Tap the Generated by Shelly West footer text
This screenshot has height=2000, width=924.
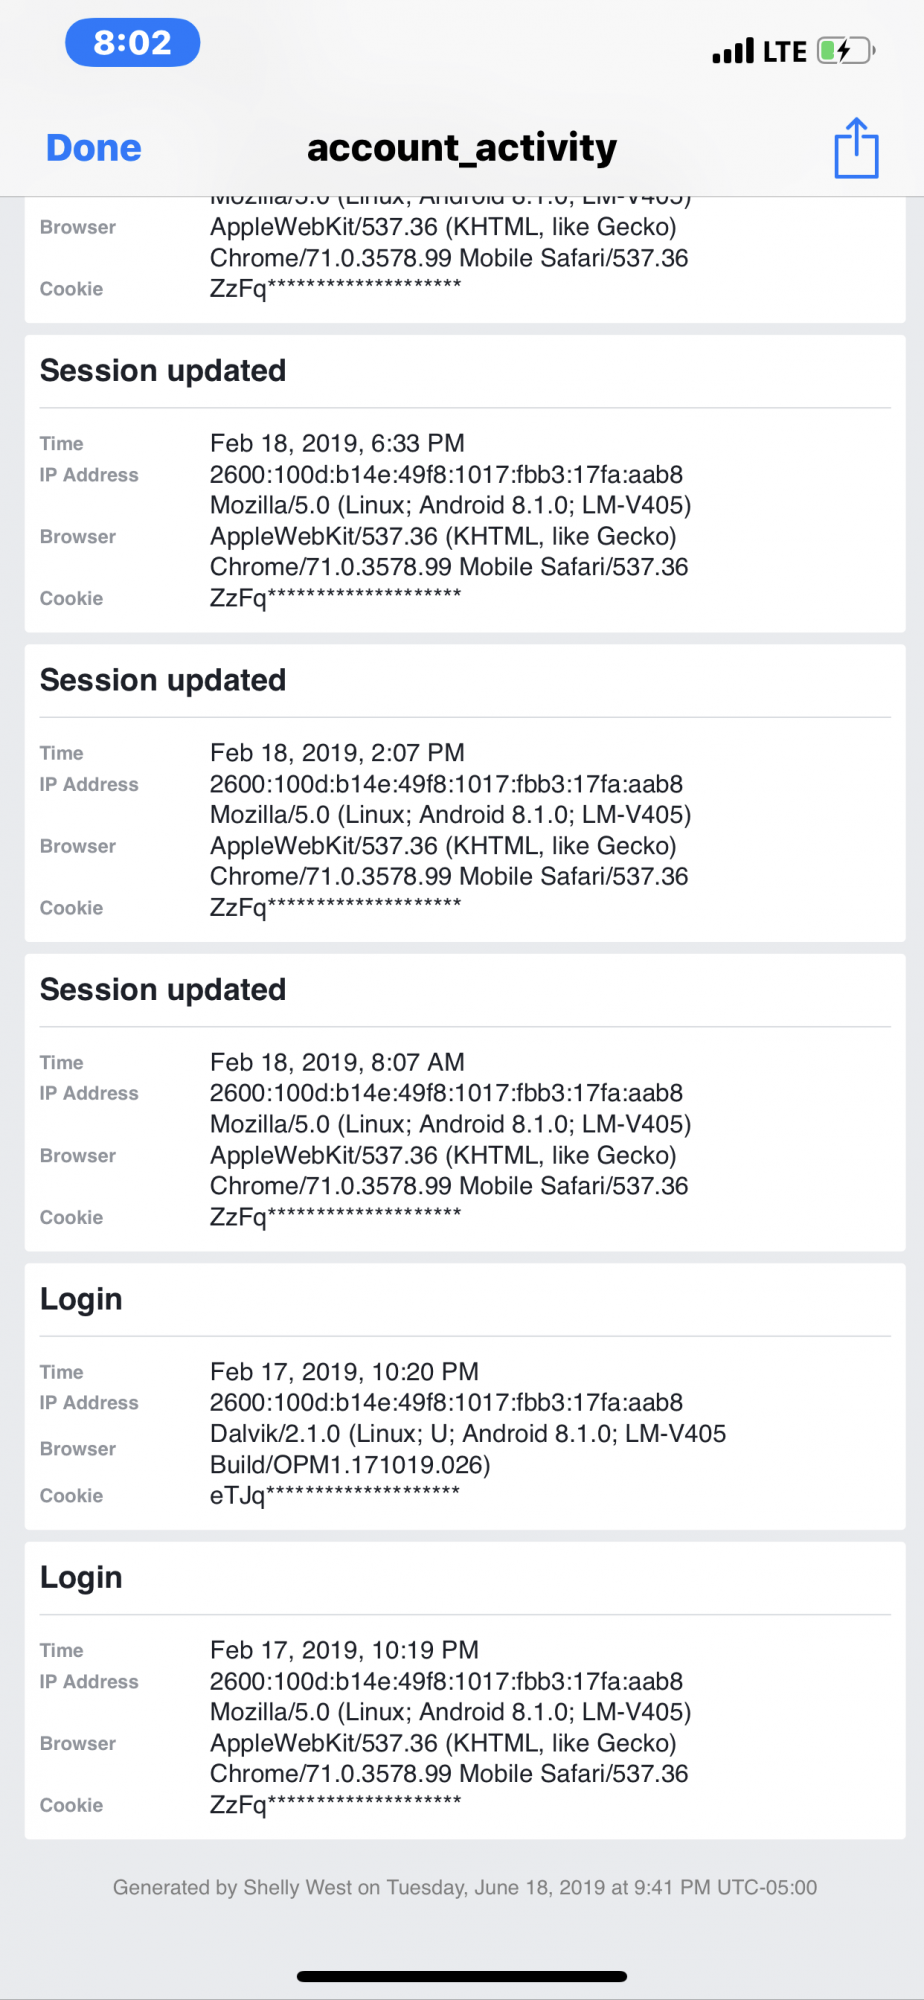pos(465,1887)
